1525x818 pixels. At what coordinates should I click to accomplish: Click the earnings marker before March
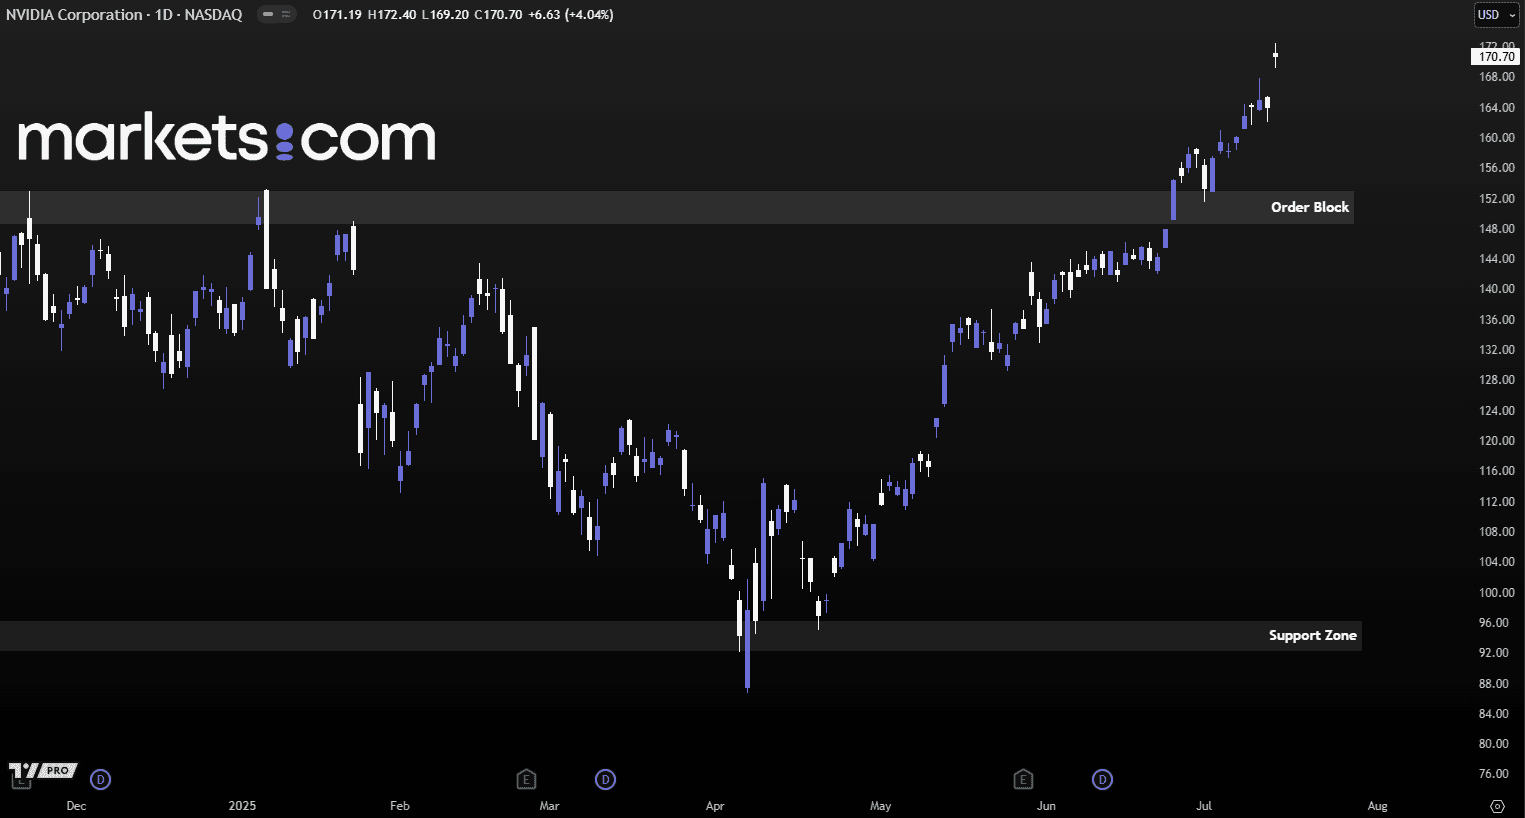pos(526,779)
